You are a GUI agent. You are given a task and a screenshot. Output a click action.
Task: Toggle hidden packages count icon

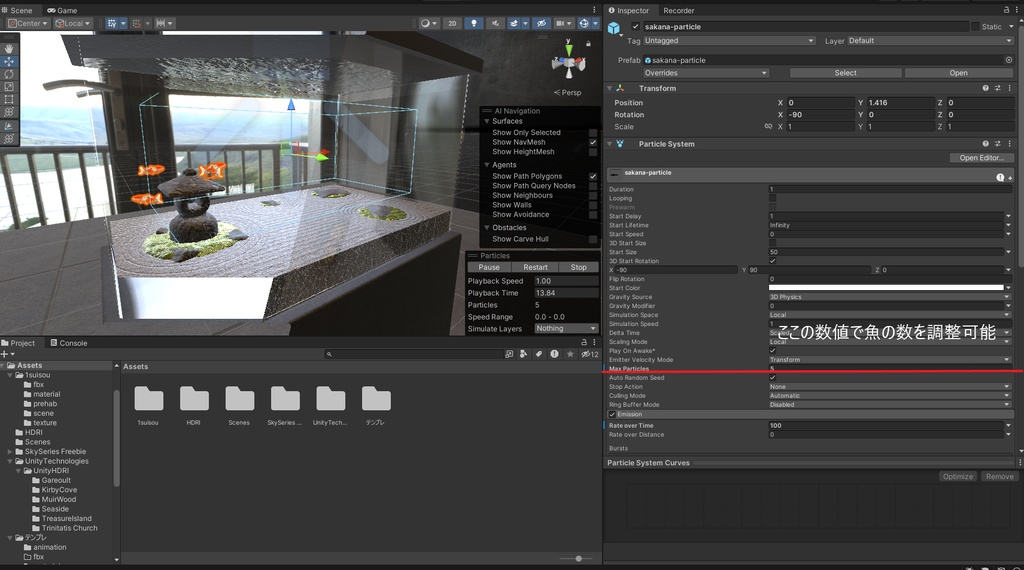(x=590, y=354)
